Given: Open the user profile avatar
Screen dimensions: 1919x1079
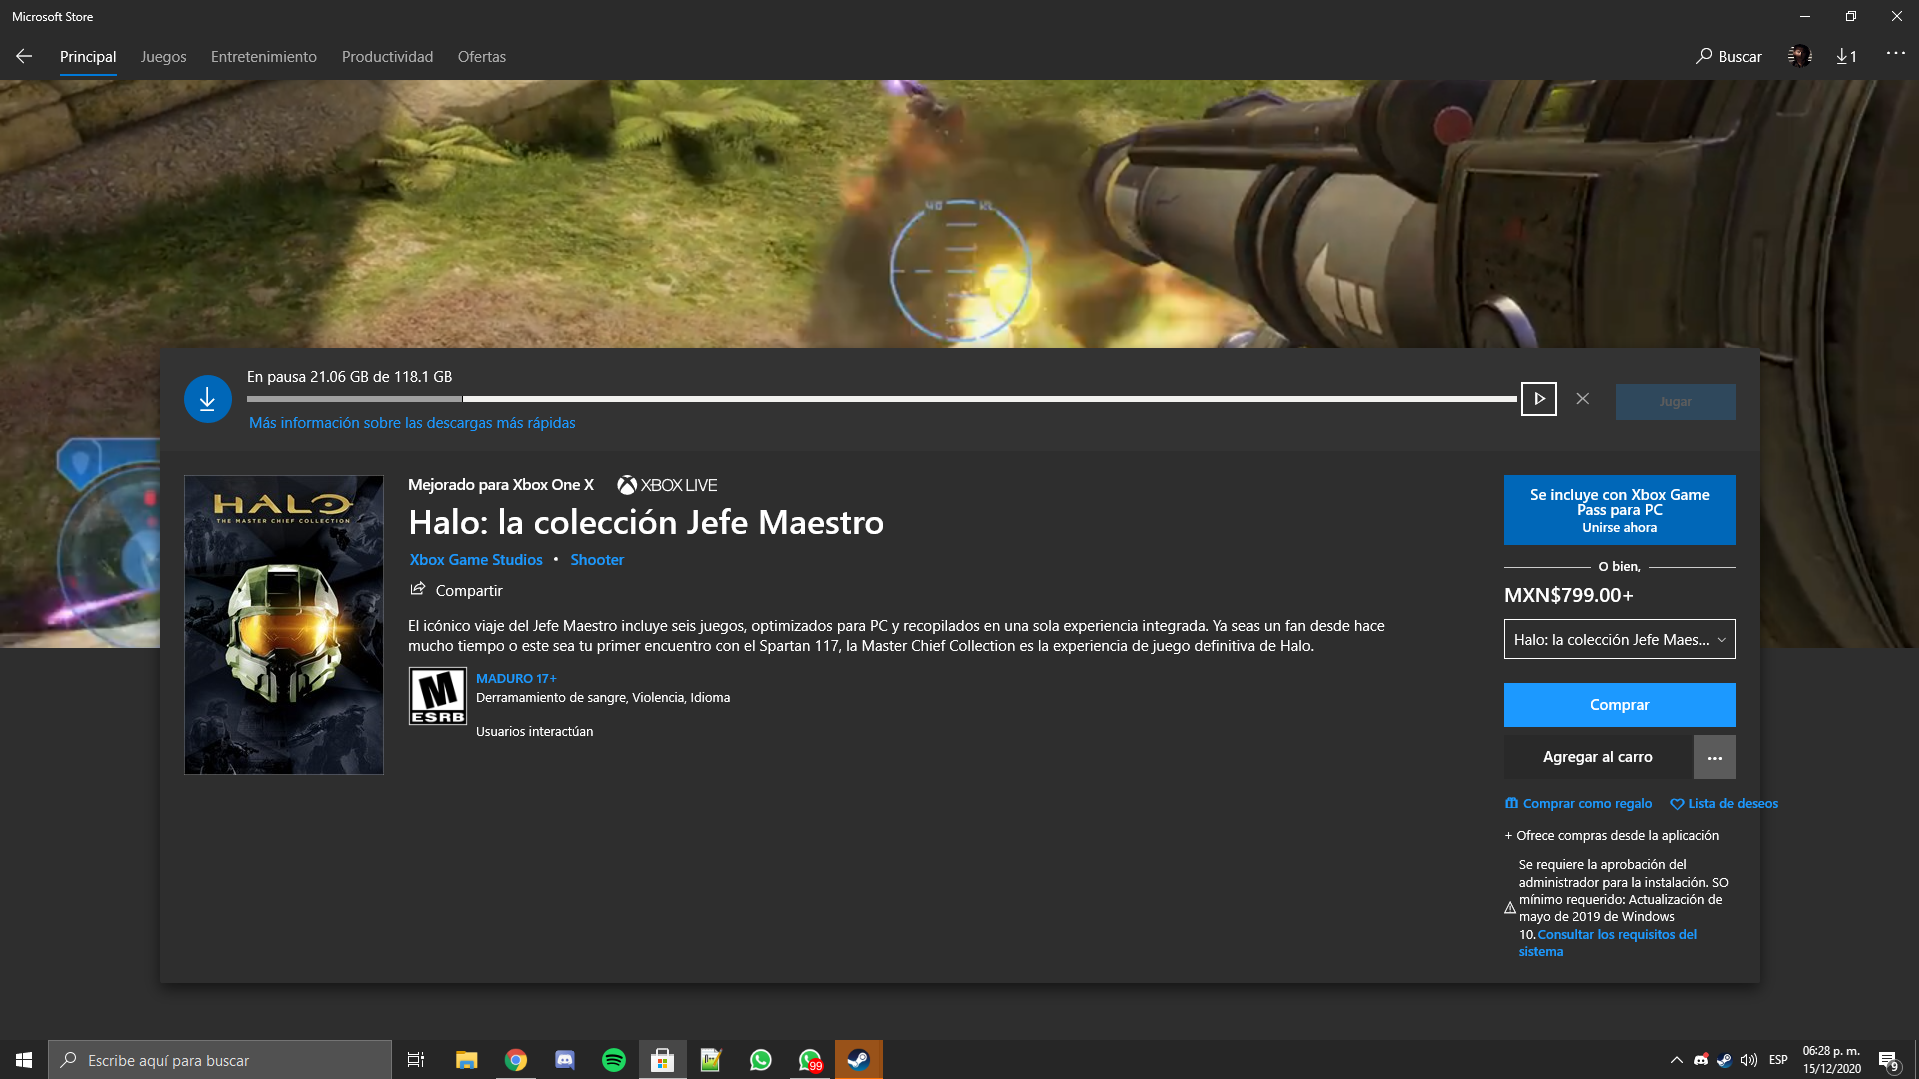Looking at the screenshot, I should click(x=1799, y=57).
